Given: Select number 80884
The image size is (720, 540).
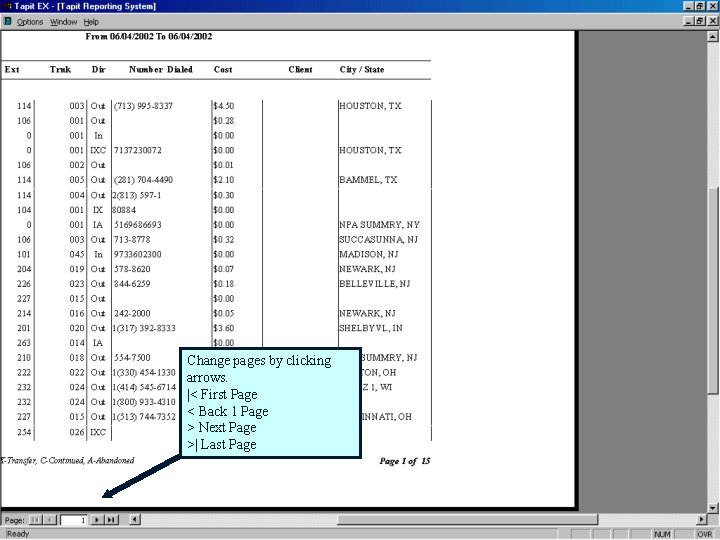Looking at the screenshot, I should coord(124,210).
